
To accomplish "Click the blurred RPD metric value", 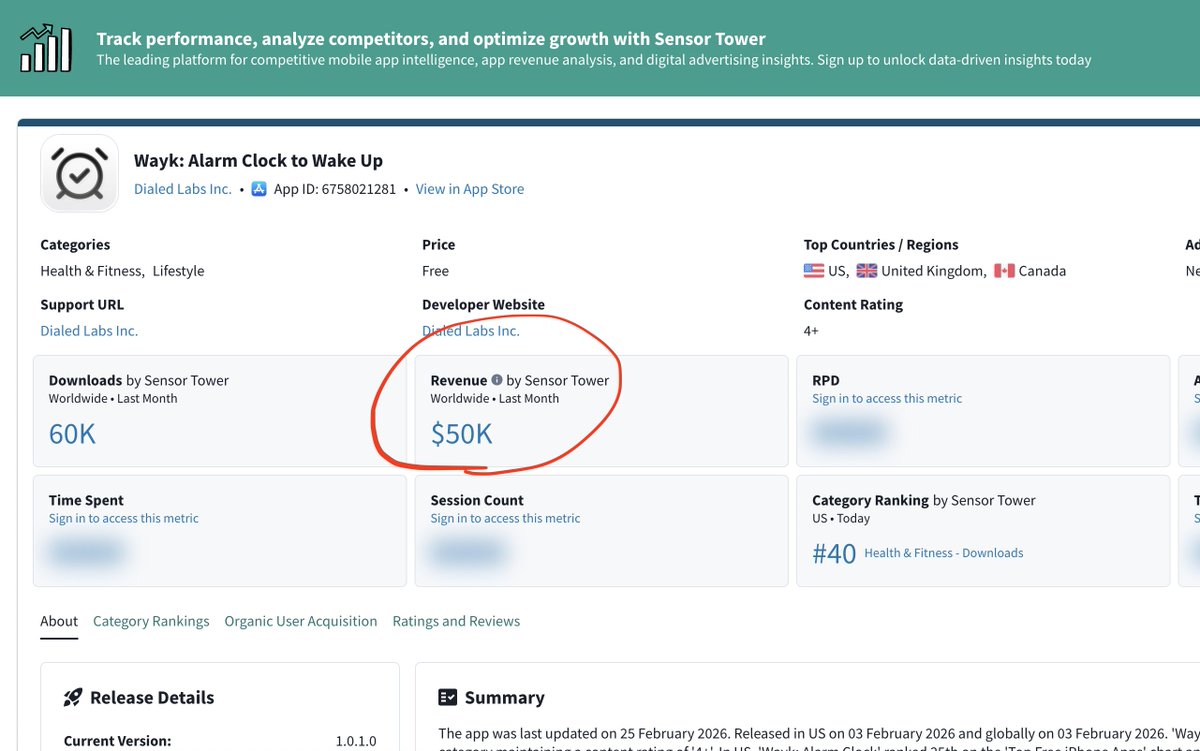I will [849, 434].
